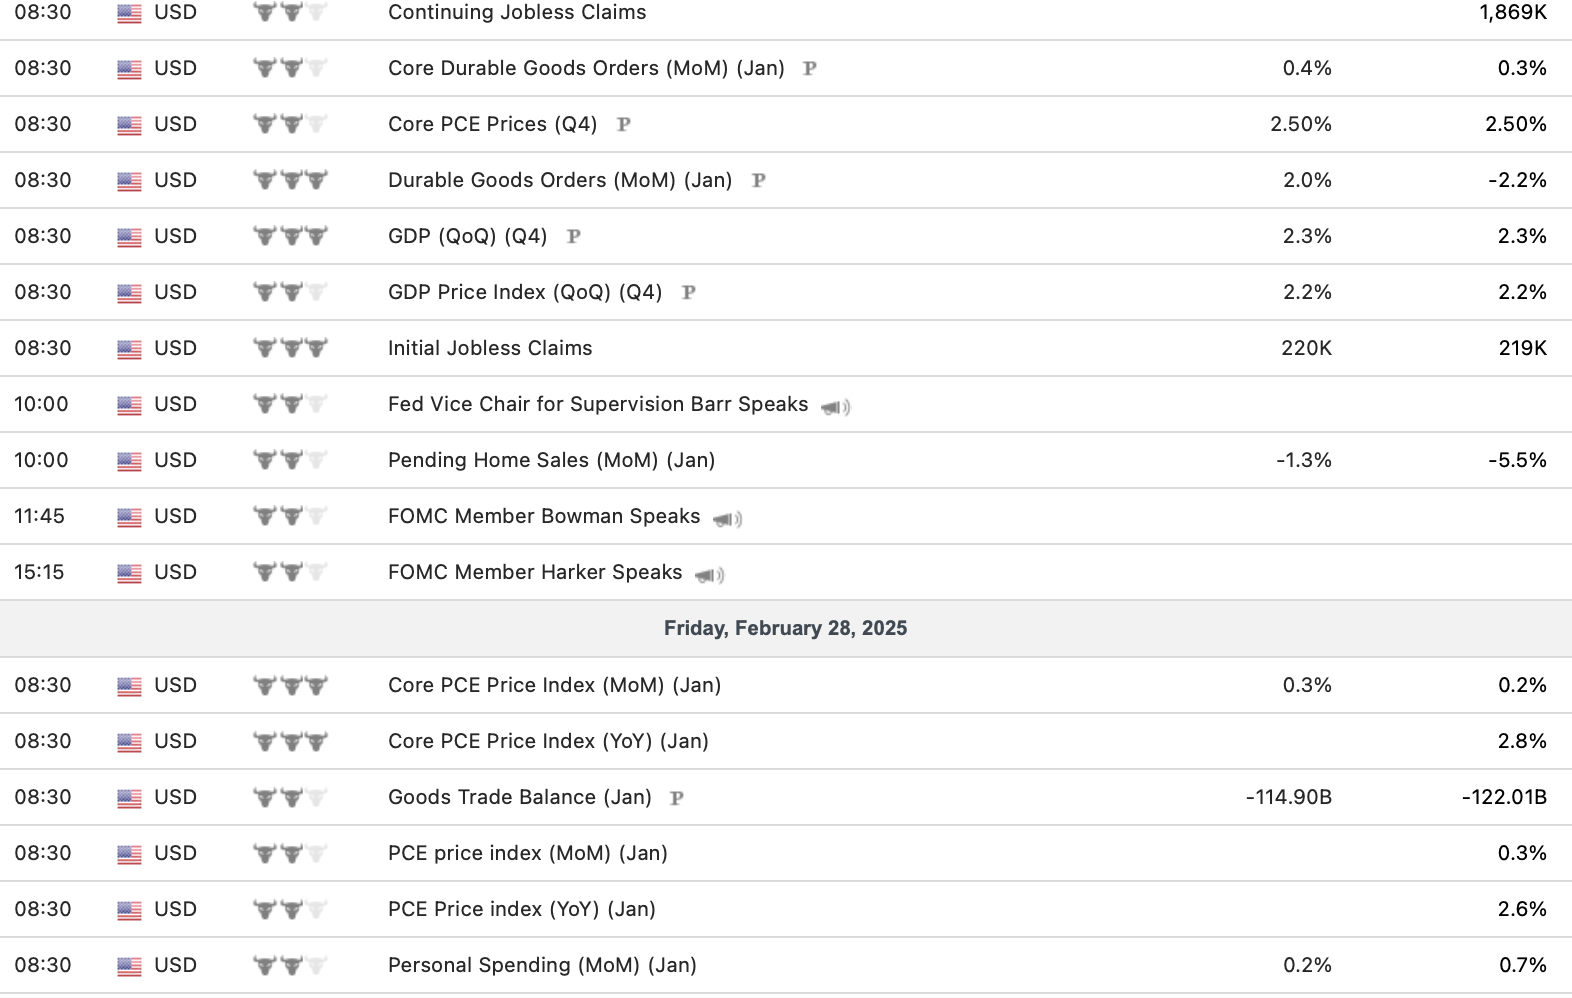Screen dimensions: 1572x998
Task: Open the Continuing Jobless Claims event
Action: [517, 12]
